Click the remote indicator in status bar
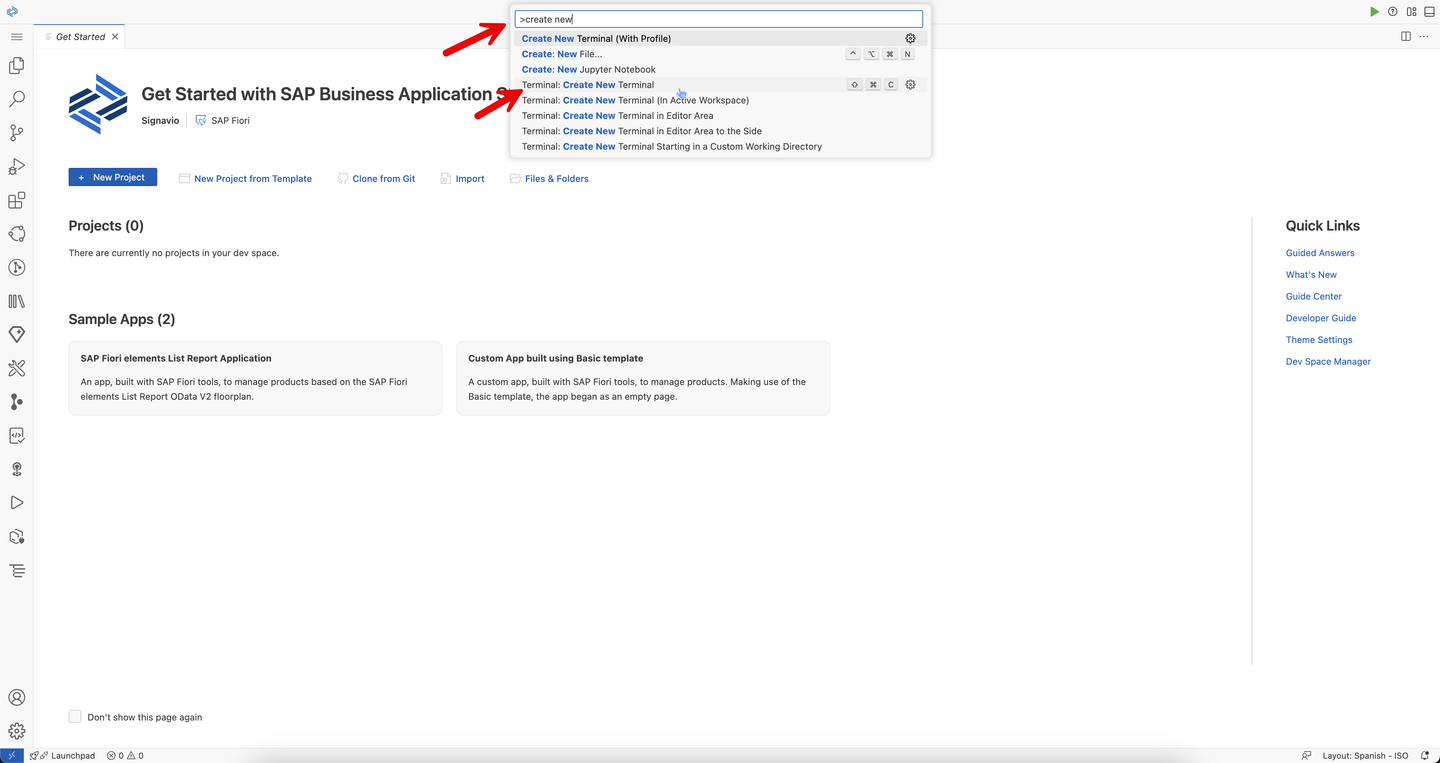 click(x=11, y=755)
